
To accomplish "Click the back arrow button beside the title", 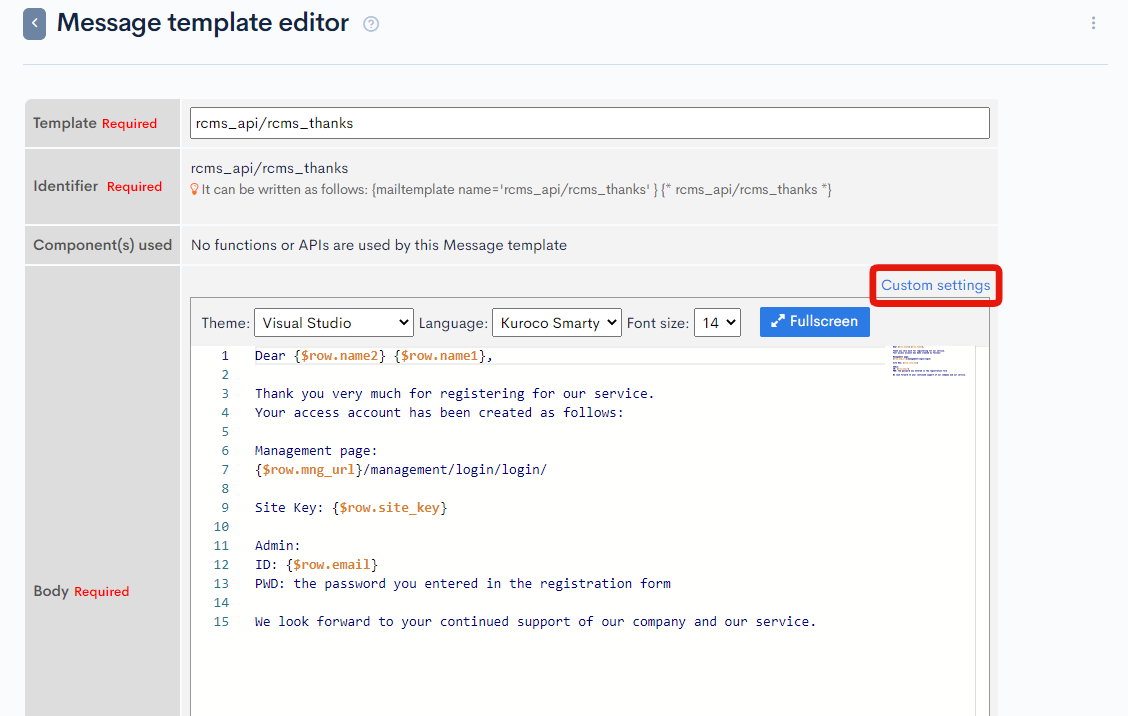I will [x=34, y=24].
